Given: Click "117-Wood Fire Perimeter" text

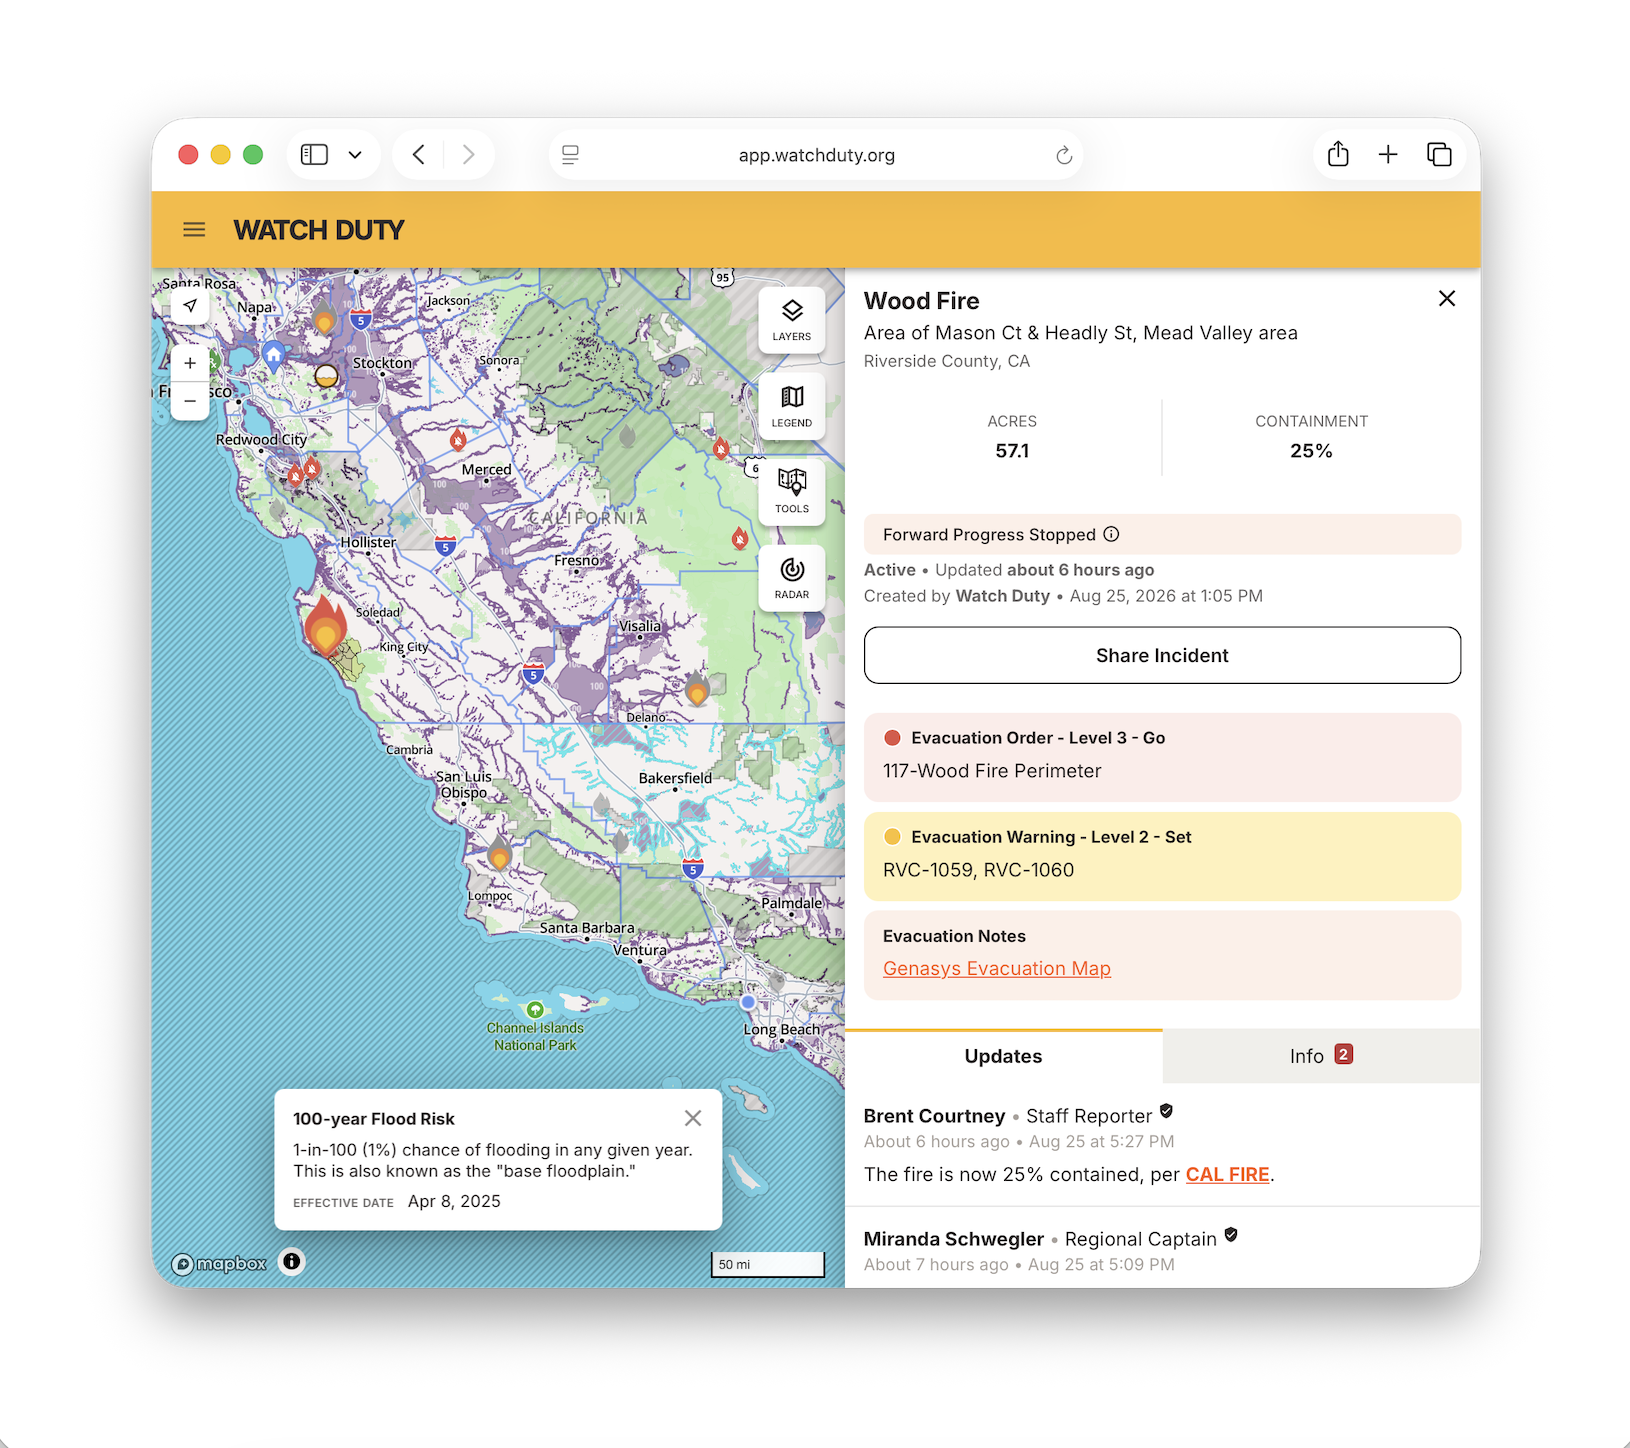Looking at the screenshot, I should pyautogui.click(x=992, y=771).
